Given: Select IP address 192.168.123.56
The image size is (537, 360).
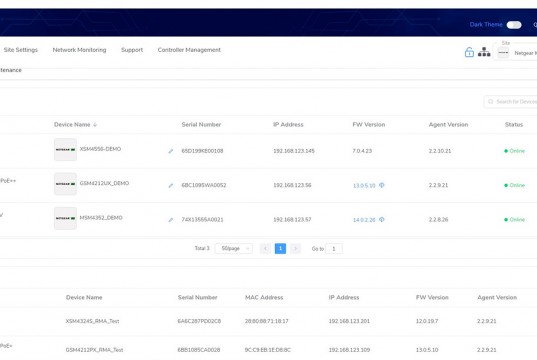Looking at the screenshot, I should click(292, 185).
